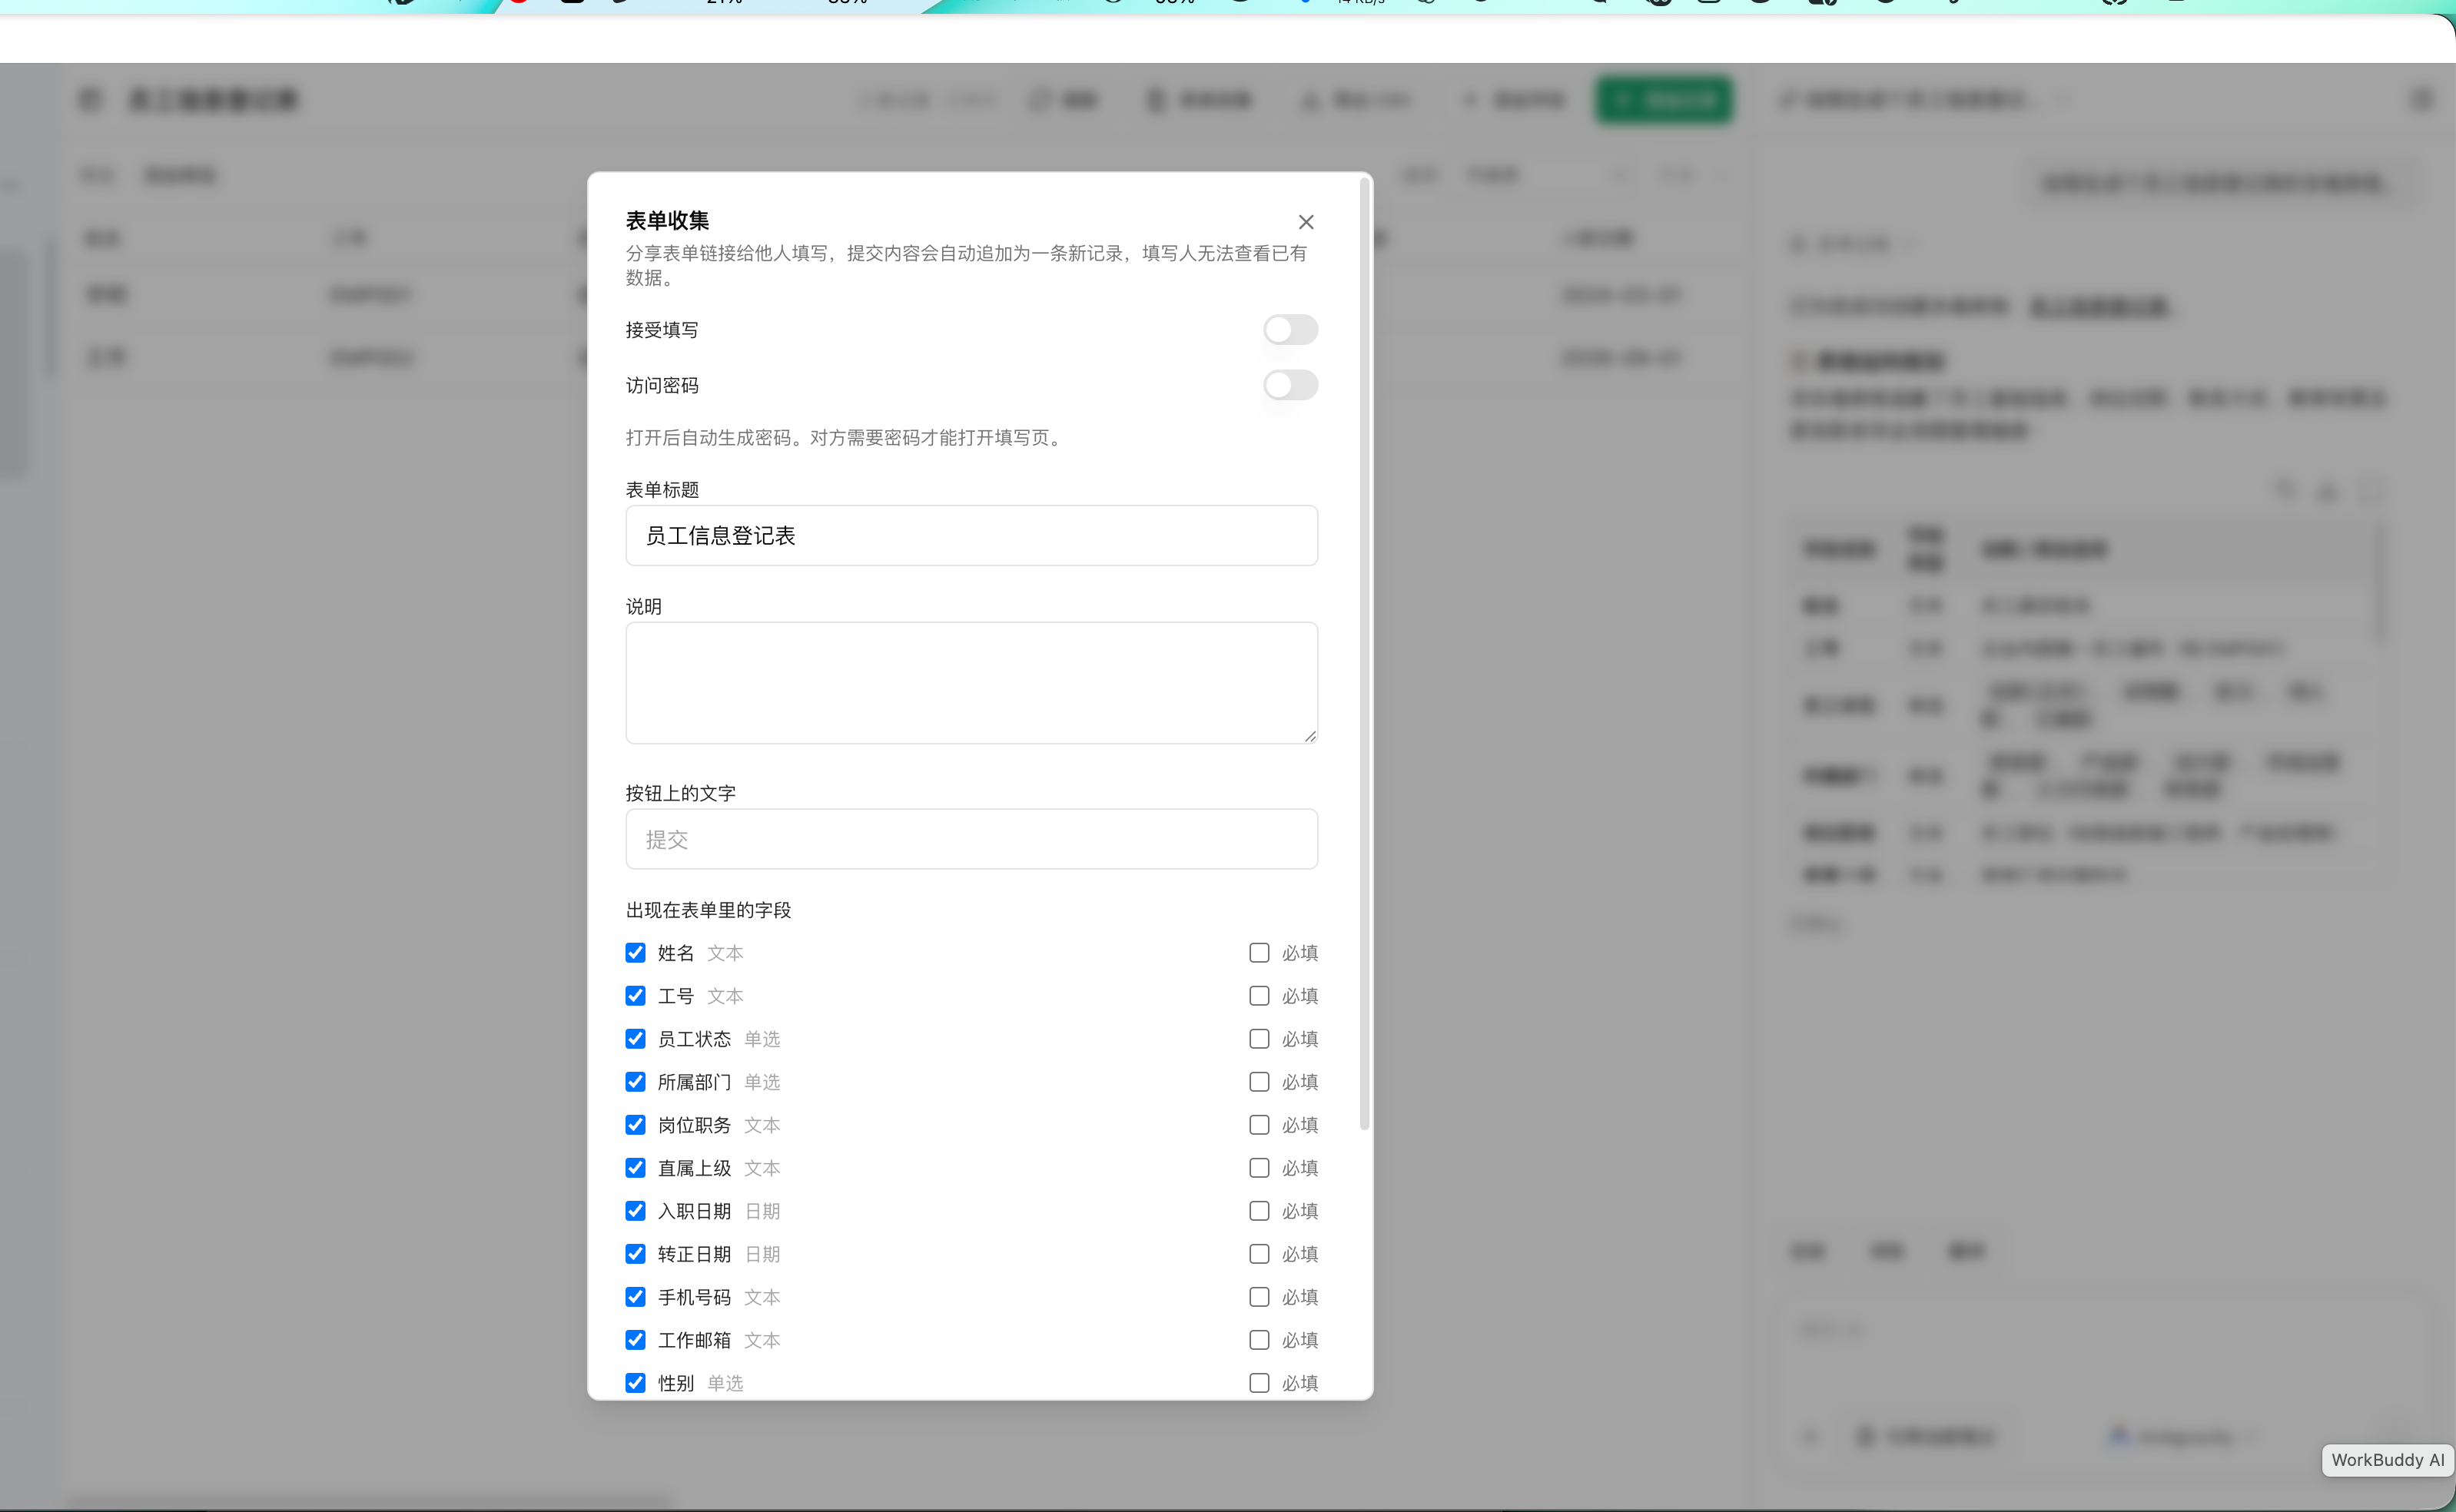Check 必填 on the 转正日期 row
Viewport: 2456px width, 1512px height.
point(1259,1254)
